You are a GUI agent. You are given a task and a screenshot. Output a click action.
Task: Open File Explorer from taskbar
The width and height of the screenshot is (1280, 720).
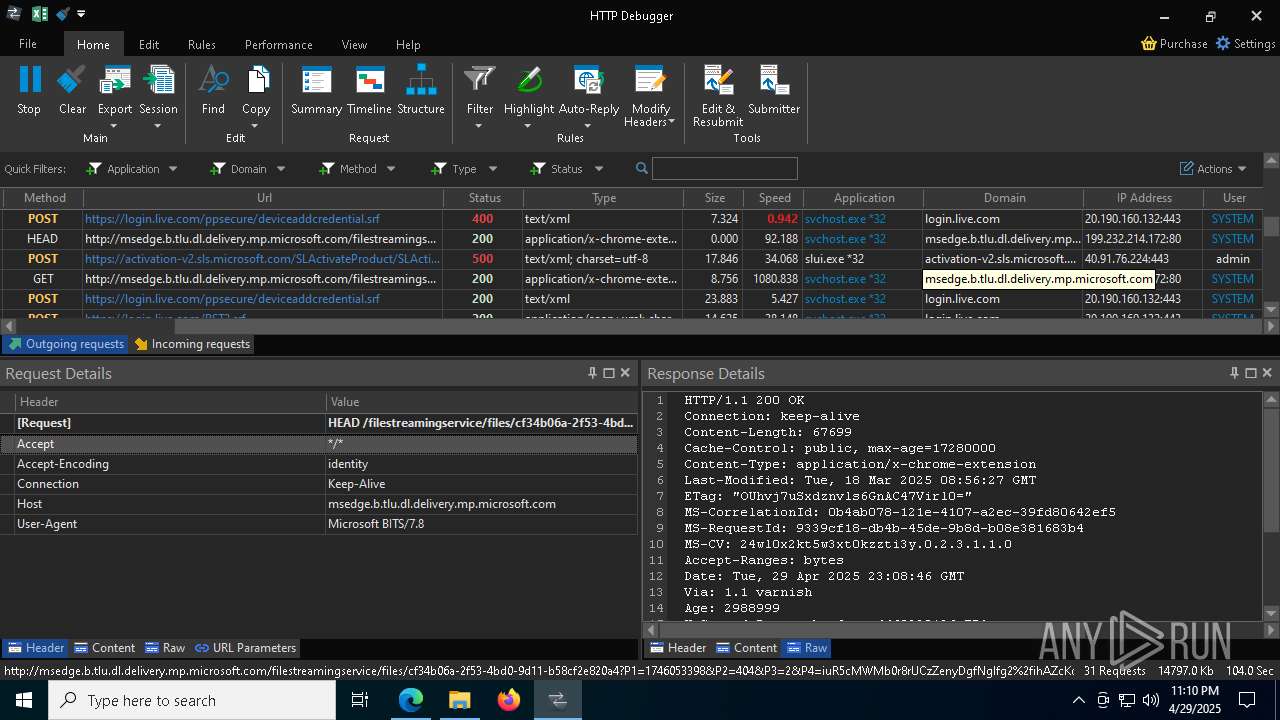pos(459,700)
